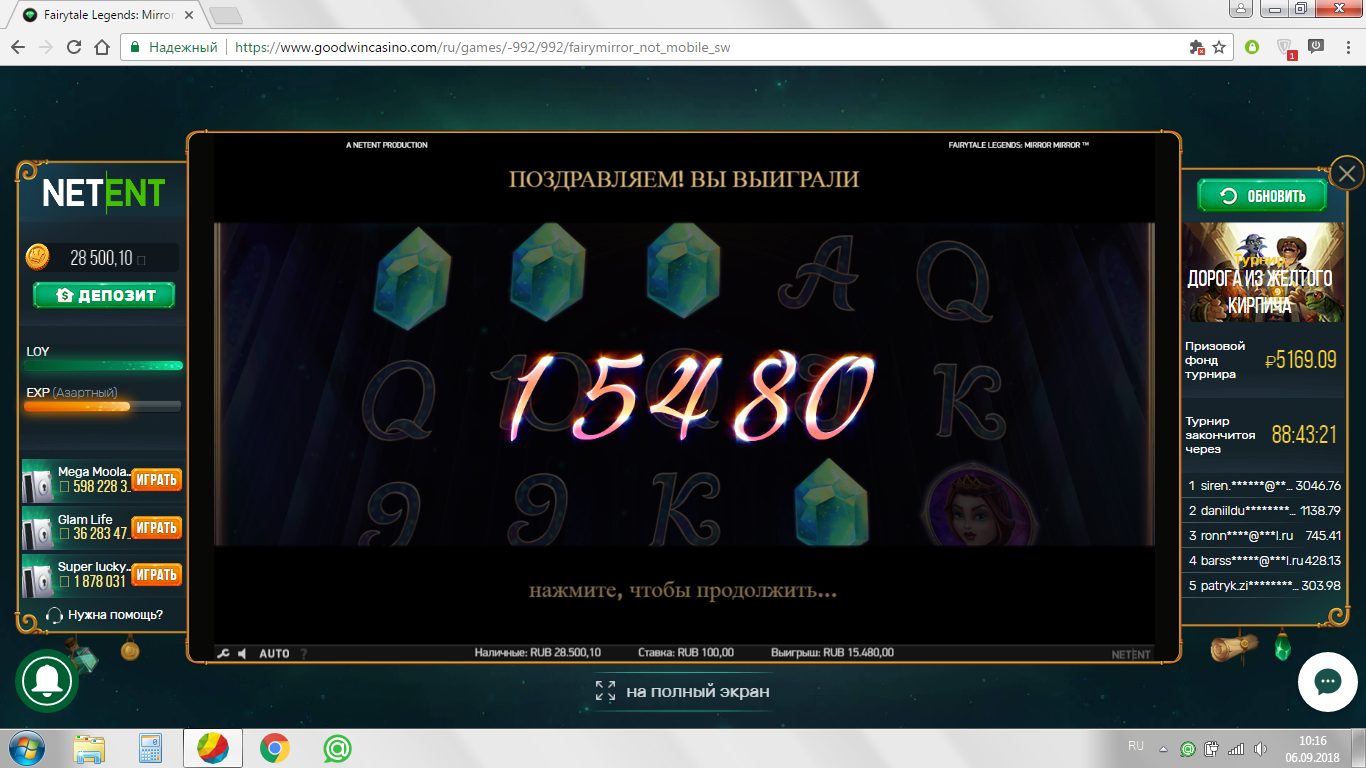Click the gold coin balance icon
Screen dimensions: 1366x768
(37, 258)
